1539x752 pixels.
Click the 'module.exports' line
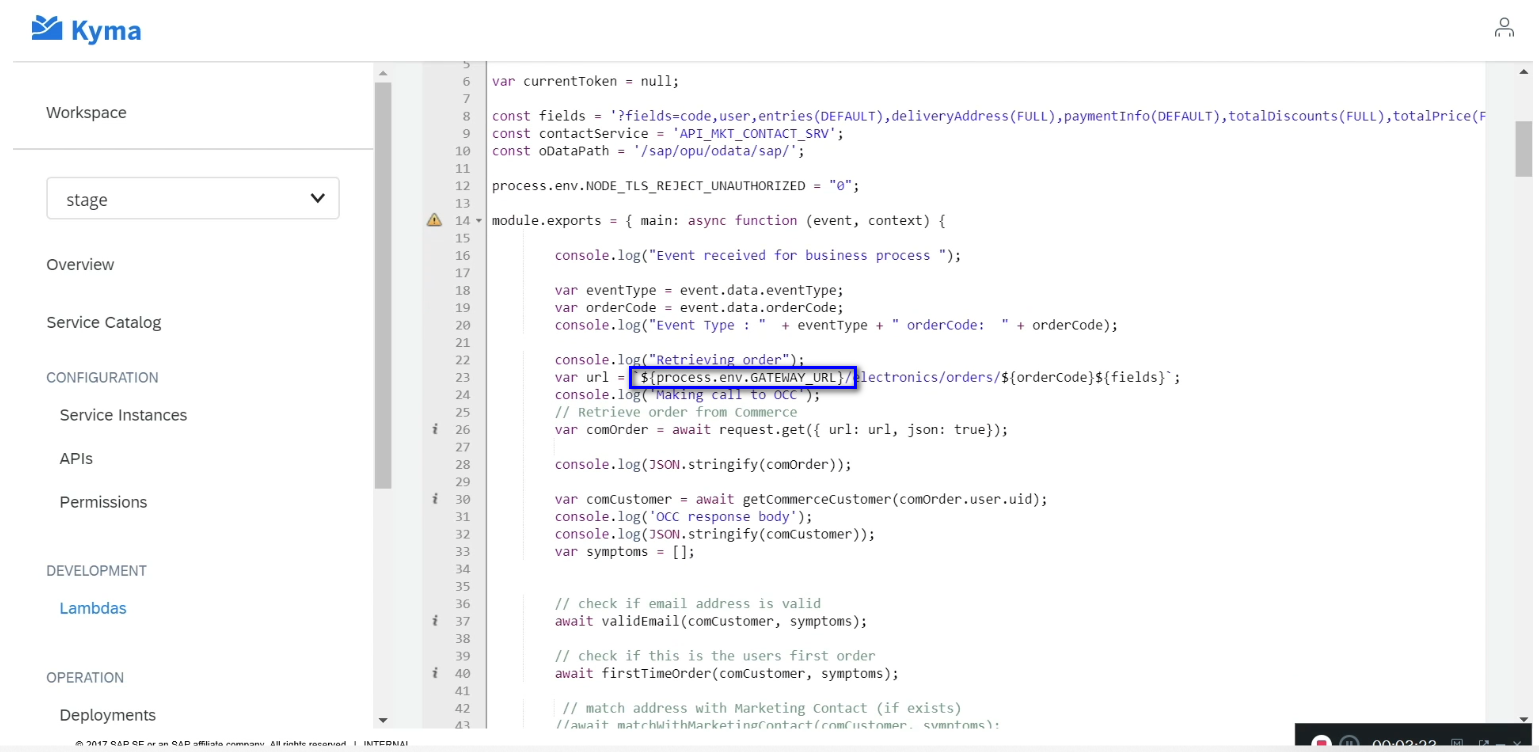719,220
